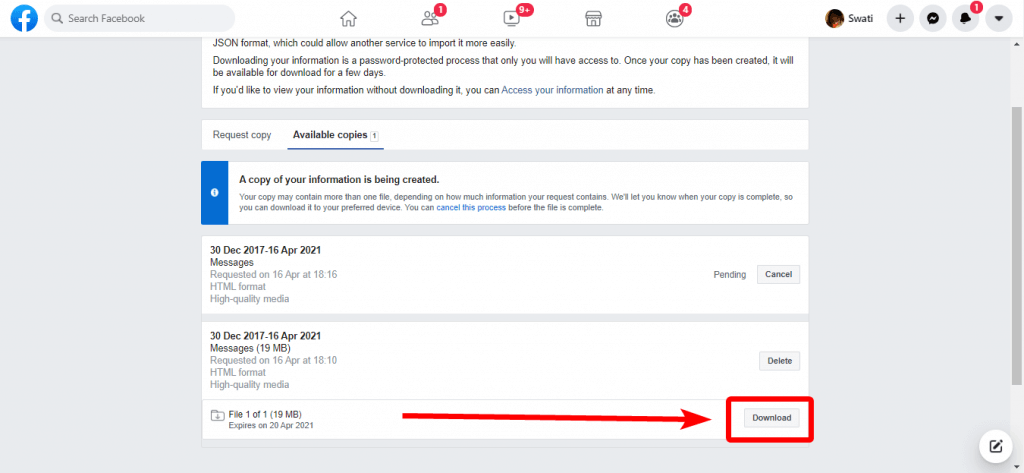Click the cancel this process link
The image size is (1024, 473).
coord(471,208)
